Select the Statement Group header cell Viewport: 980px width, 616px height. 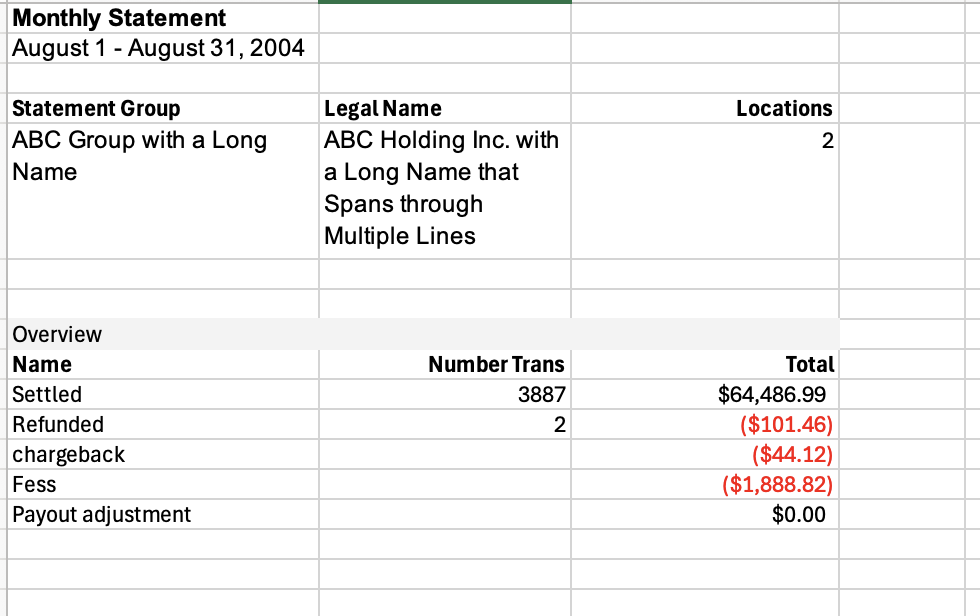pos(96,108)
